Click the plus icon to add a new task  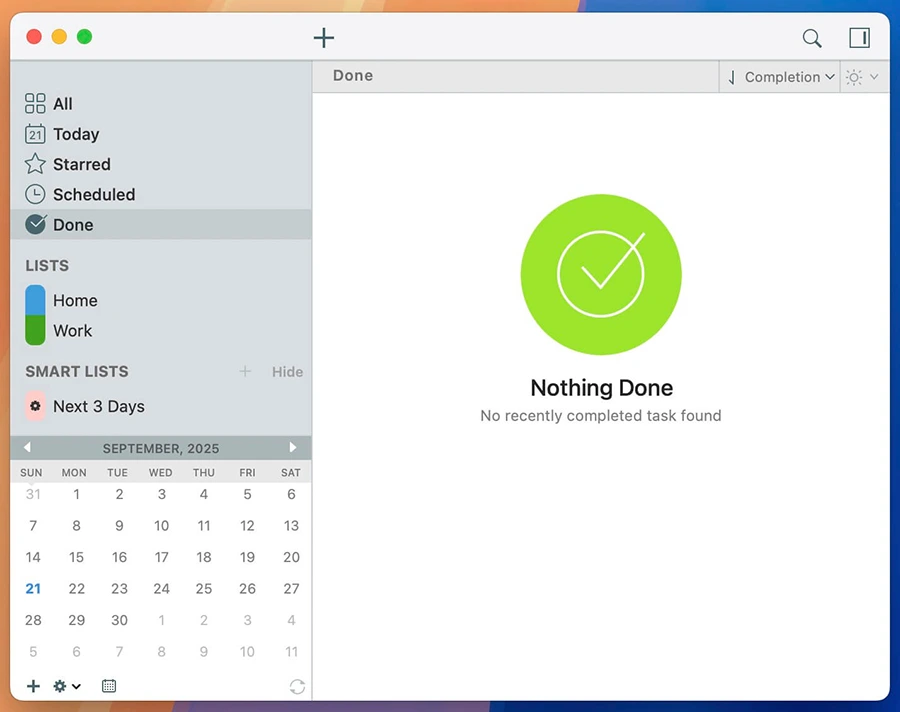point(323,38)
